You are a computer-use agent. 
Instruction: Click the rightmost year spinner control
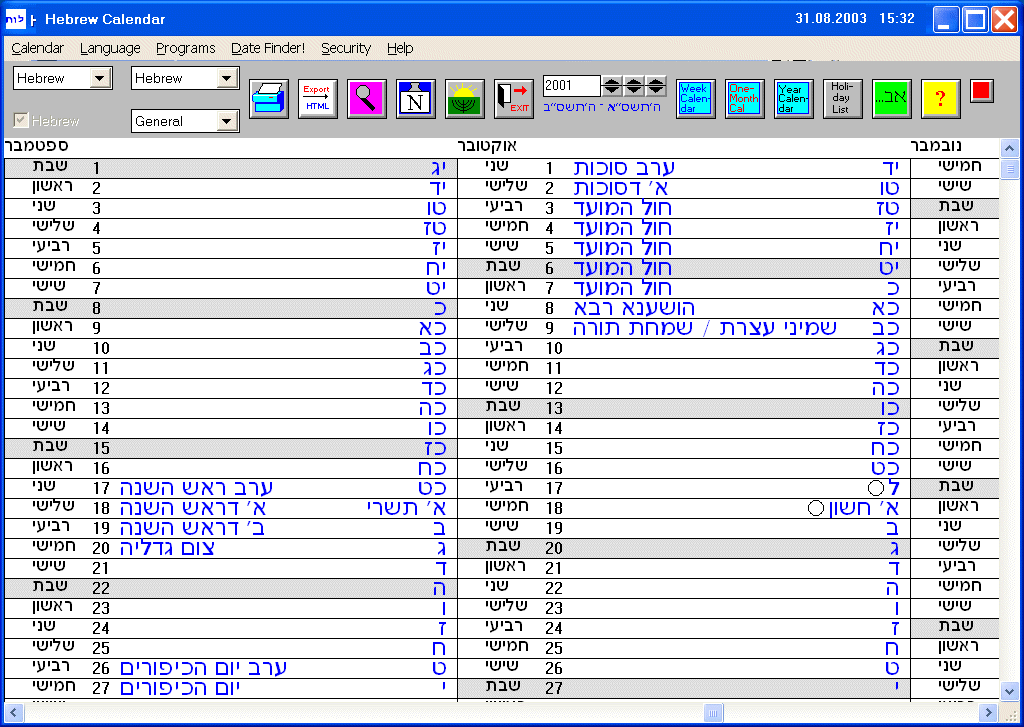(x=656, y=86)
